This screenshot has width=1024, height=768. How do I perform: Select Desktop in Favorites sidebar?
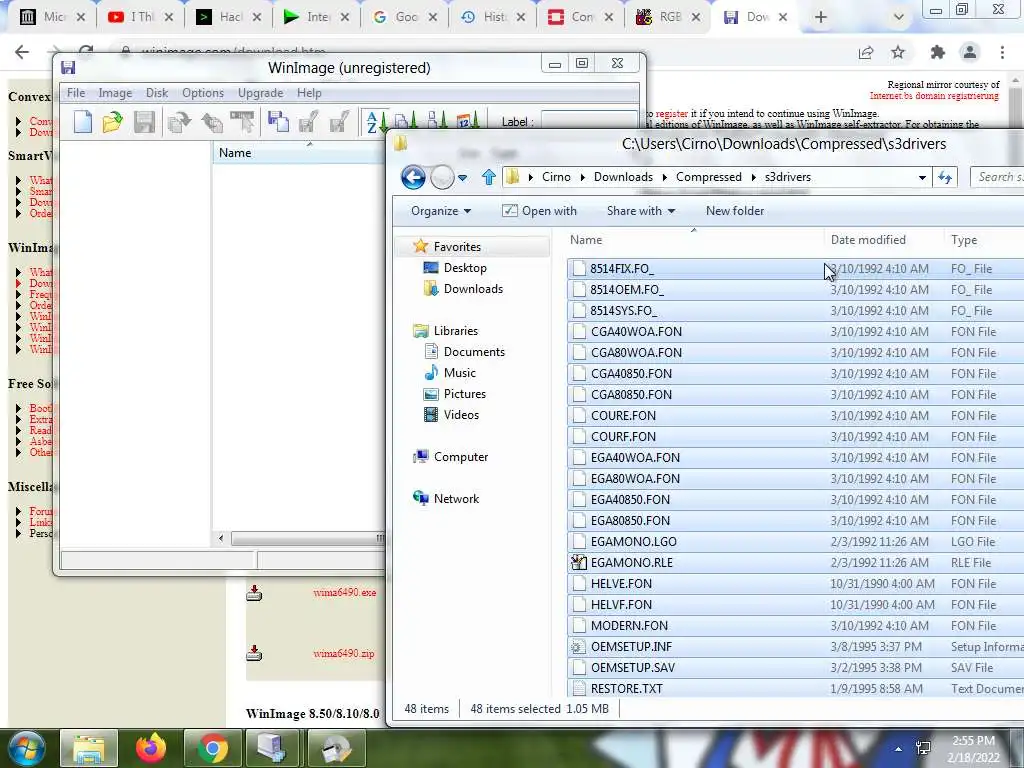click(x=465, y=268)
